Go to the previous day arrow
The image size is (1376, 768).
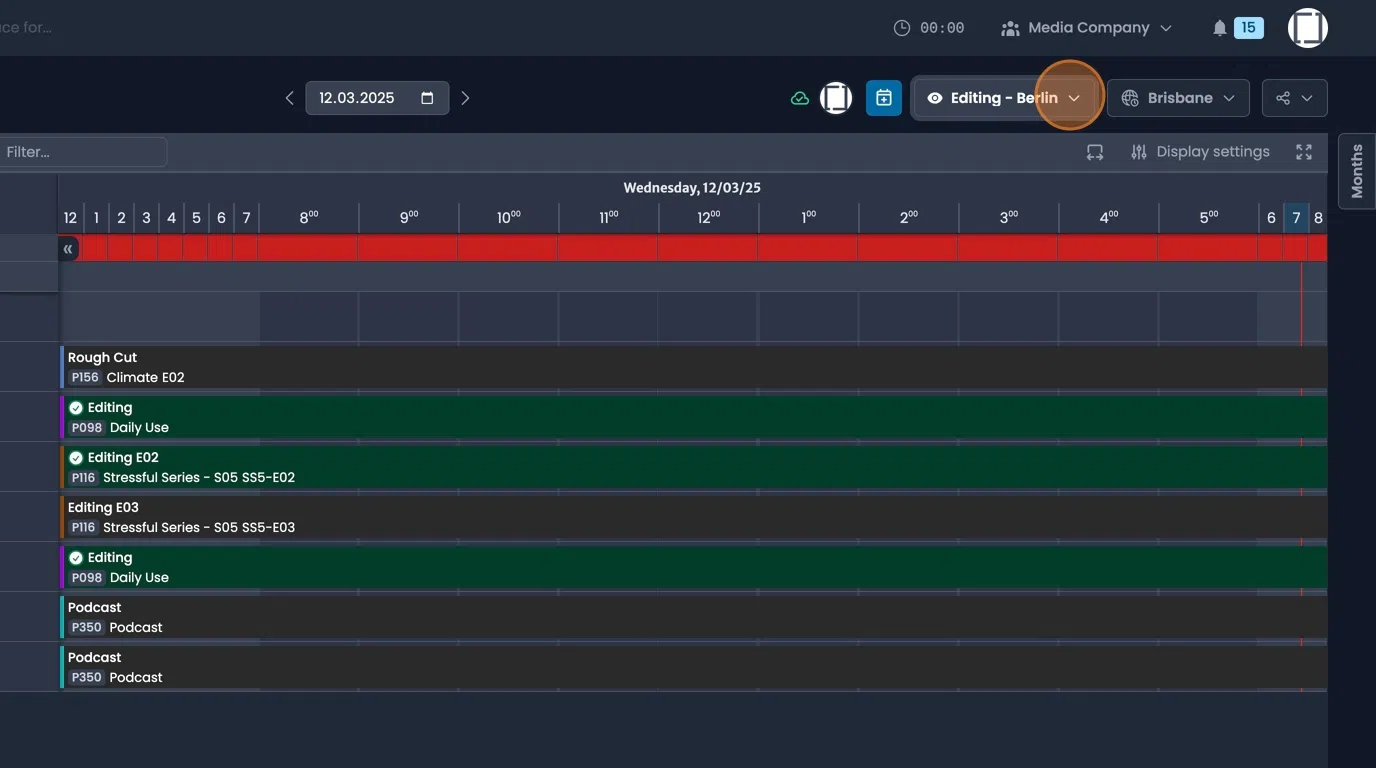(x=289, y=98)
